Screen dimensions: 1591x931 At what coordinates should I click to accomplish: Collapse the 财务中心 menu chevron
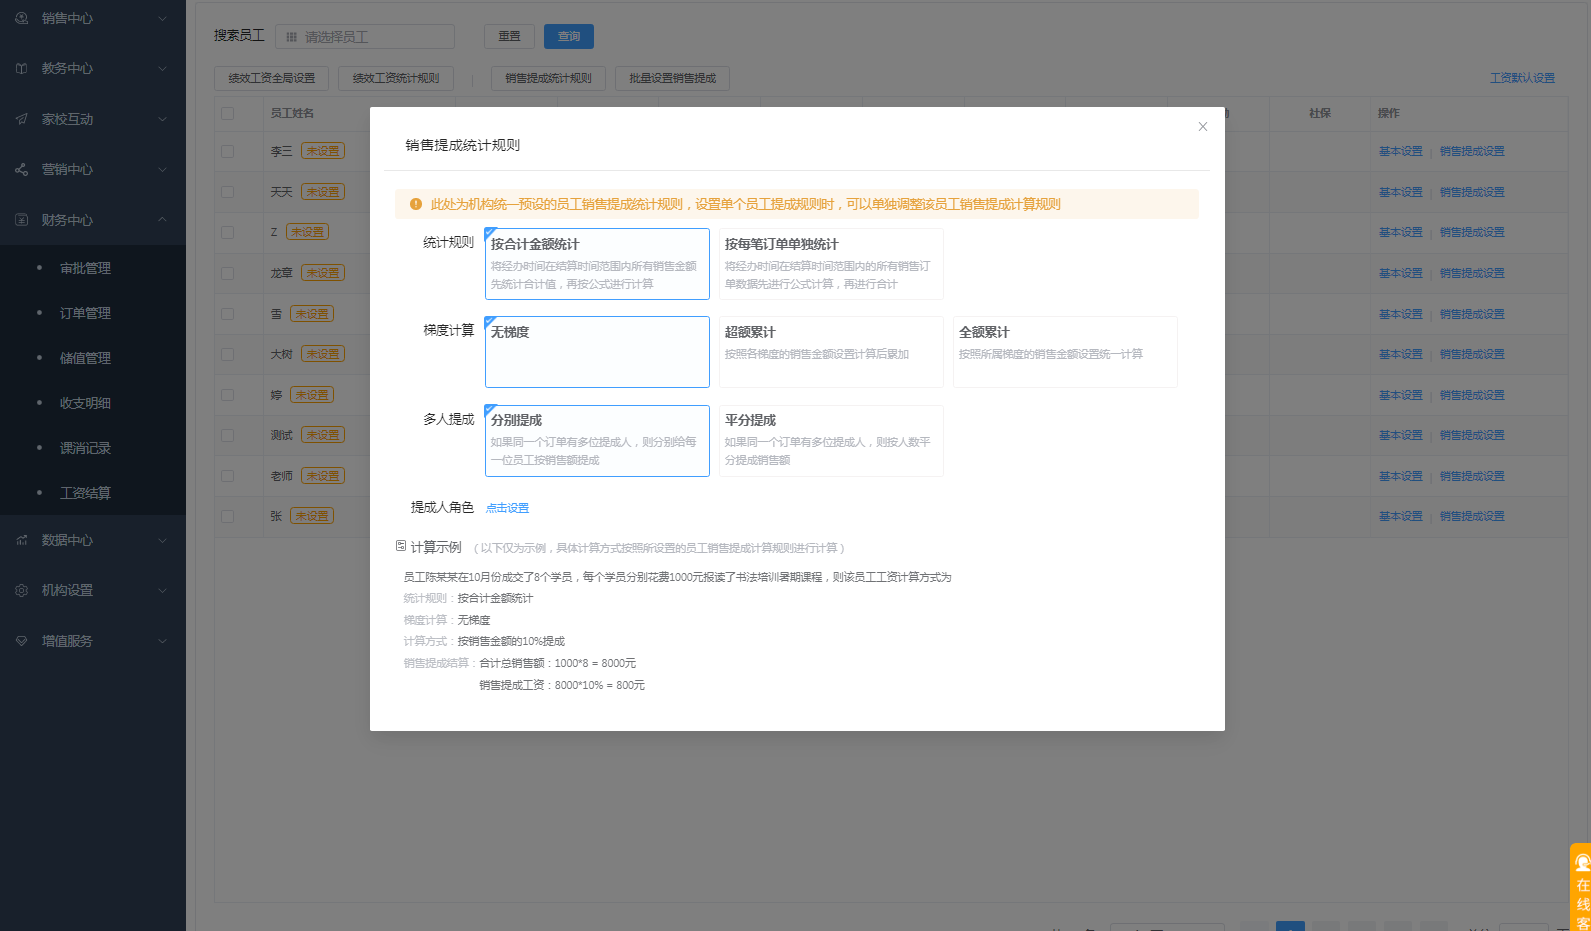(163, 220)
